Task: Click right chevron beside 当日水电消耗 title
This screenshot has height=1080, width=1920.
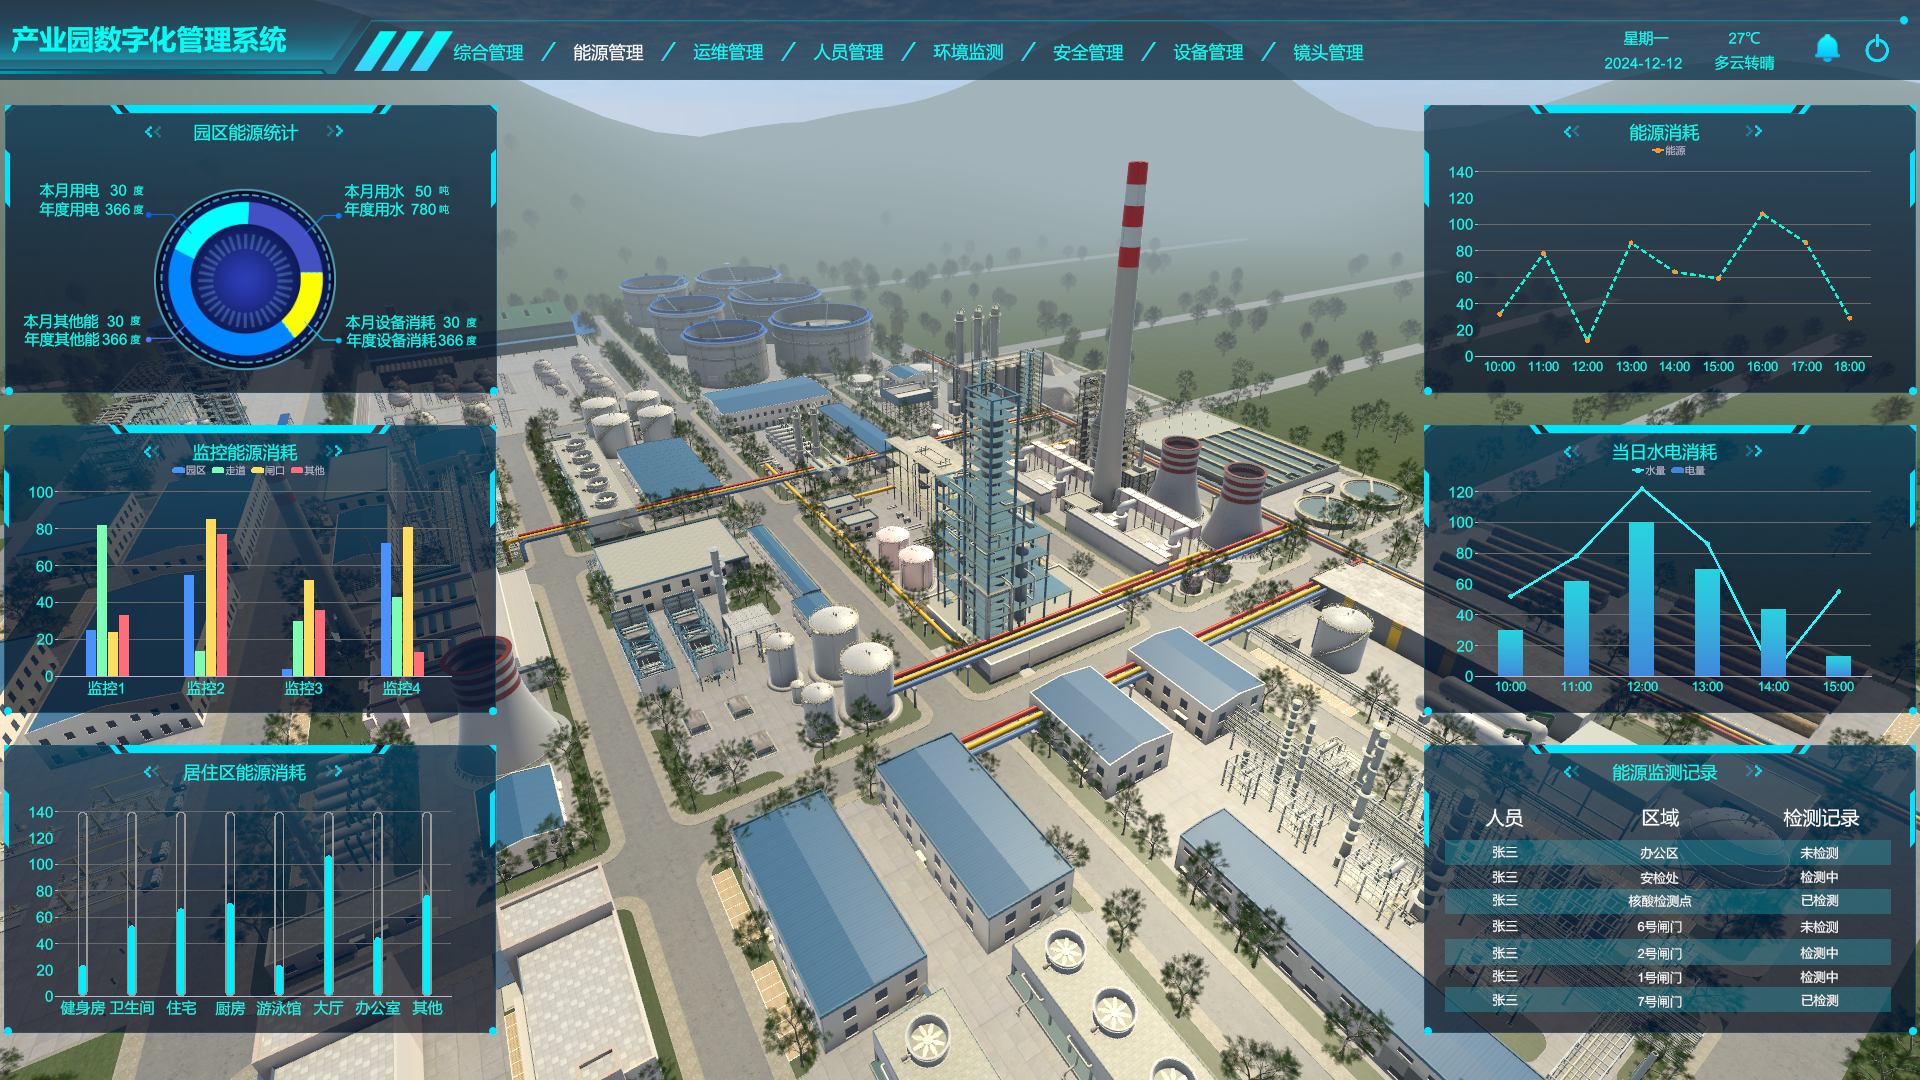Action: 1754,452
